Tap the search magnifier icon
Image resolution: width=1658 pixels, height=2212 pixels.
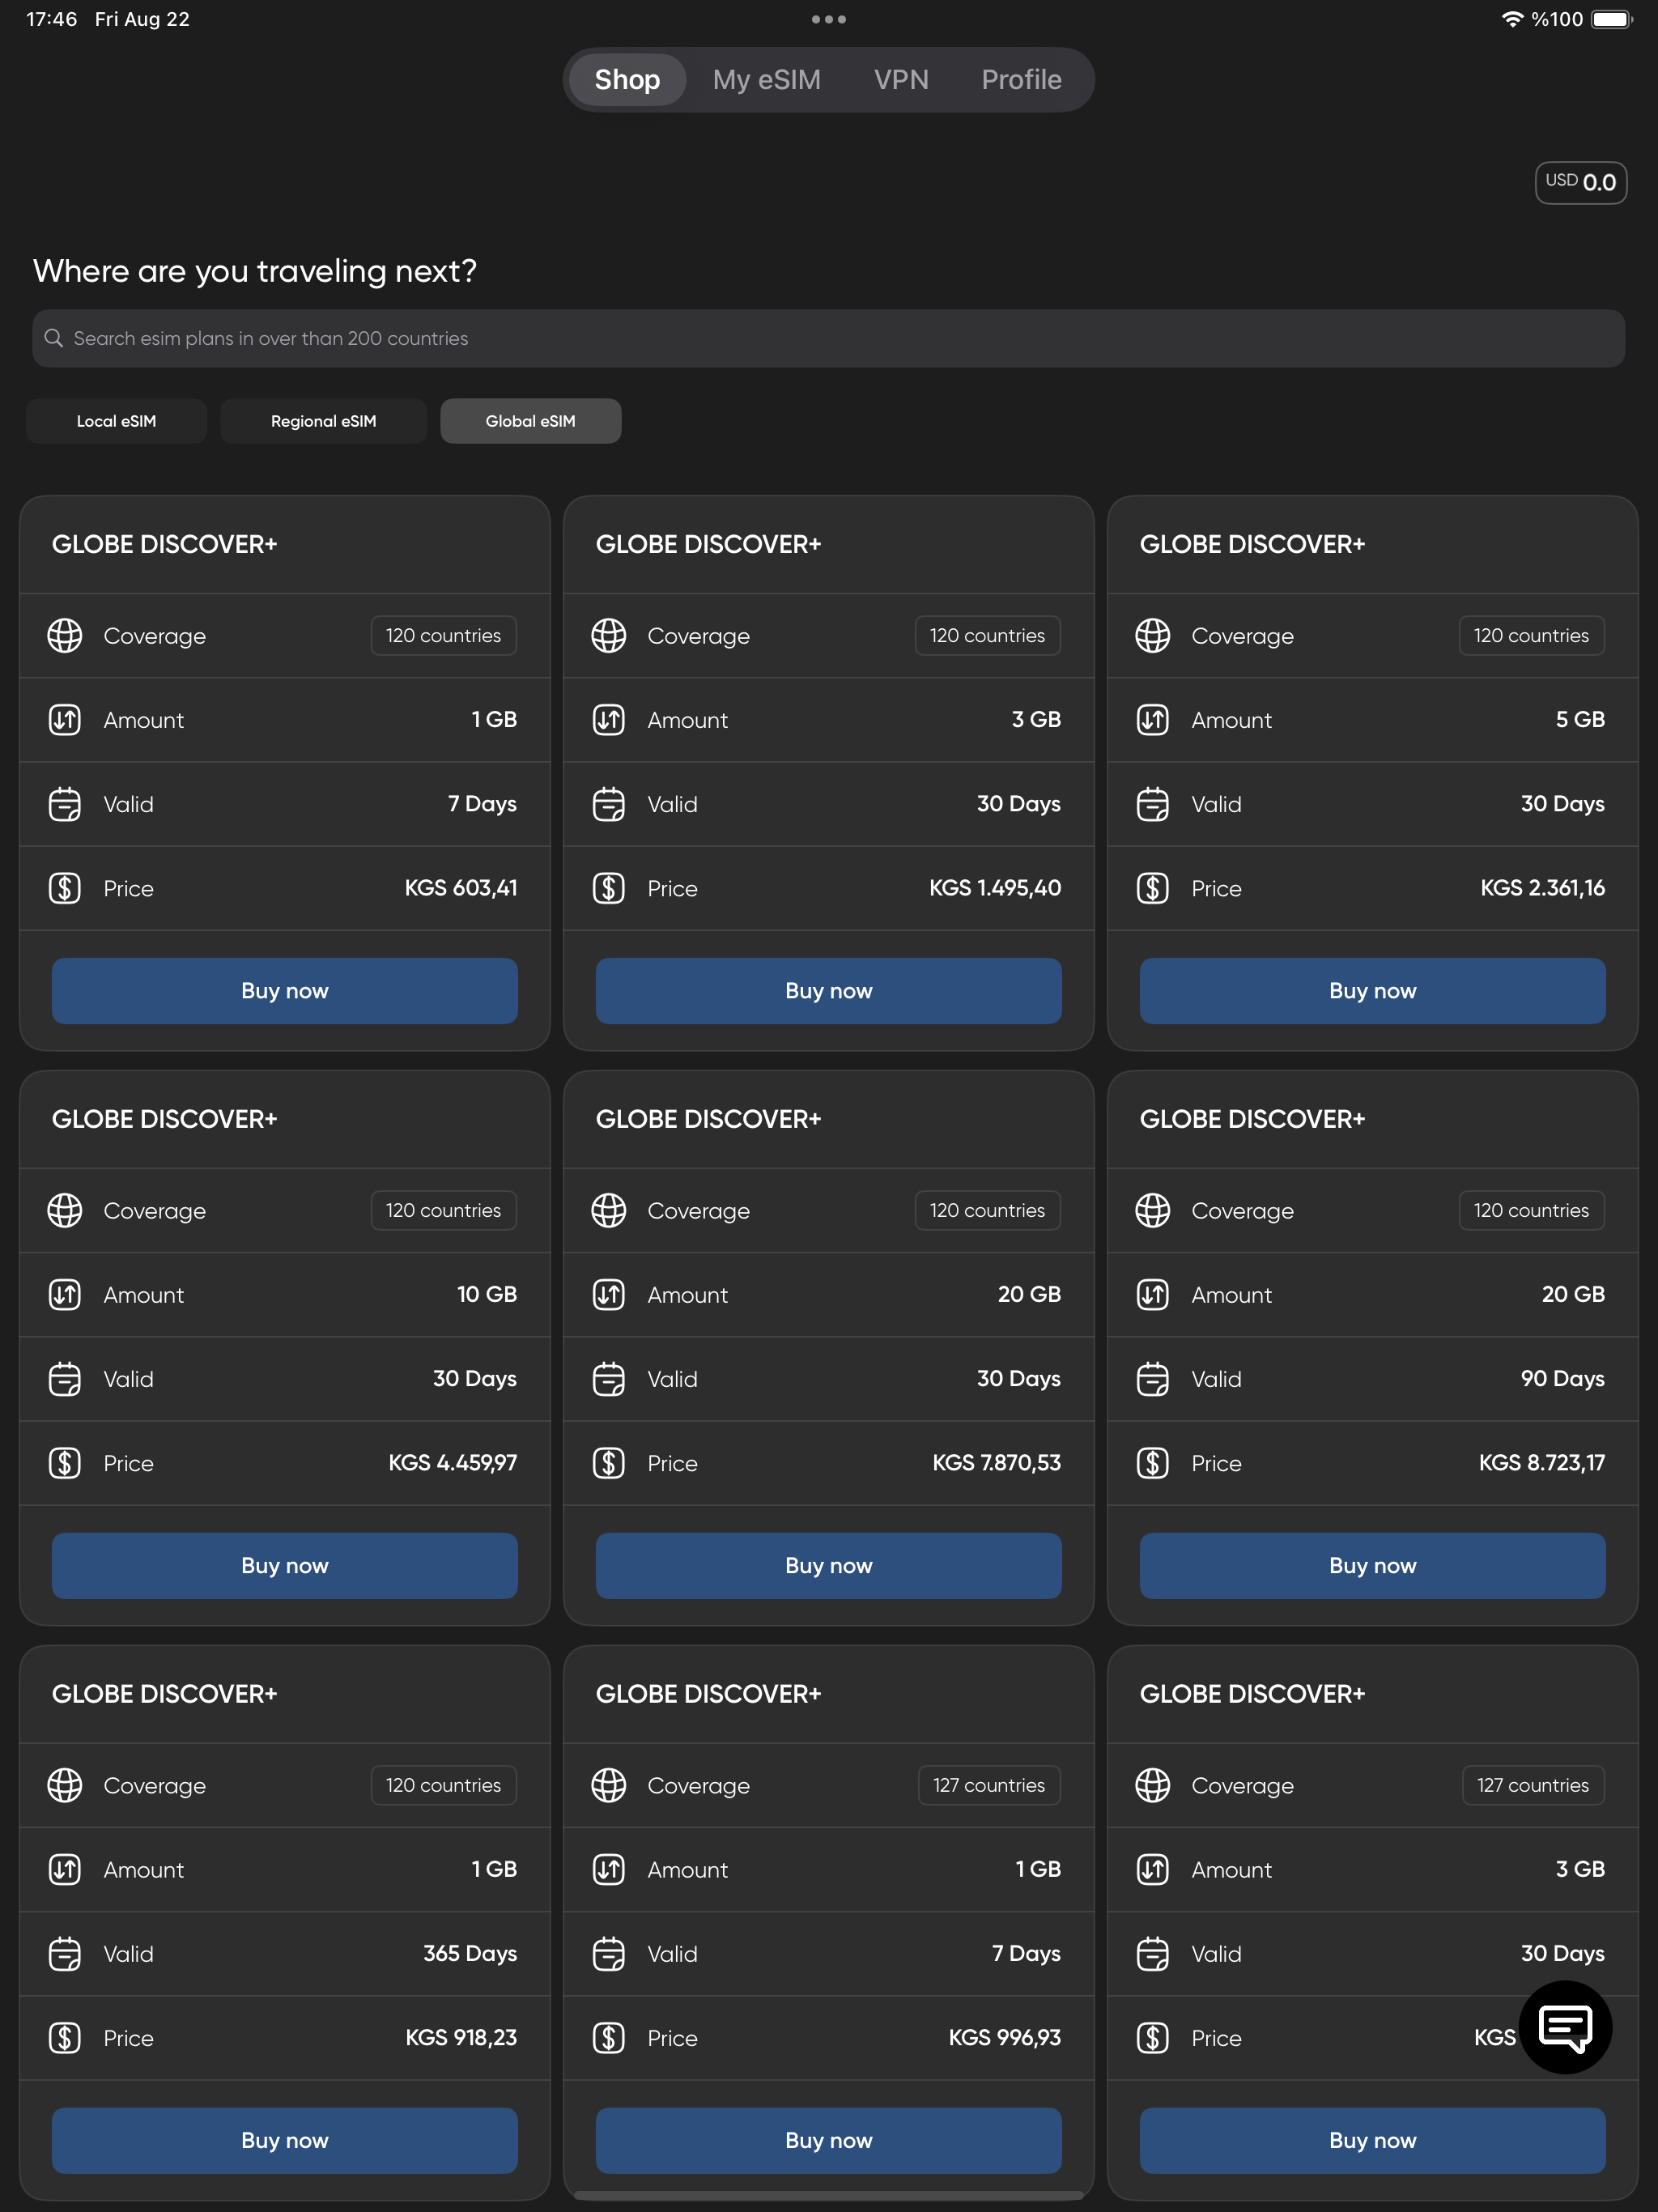coord(54,338)
